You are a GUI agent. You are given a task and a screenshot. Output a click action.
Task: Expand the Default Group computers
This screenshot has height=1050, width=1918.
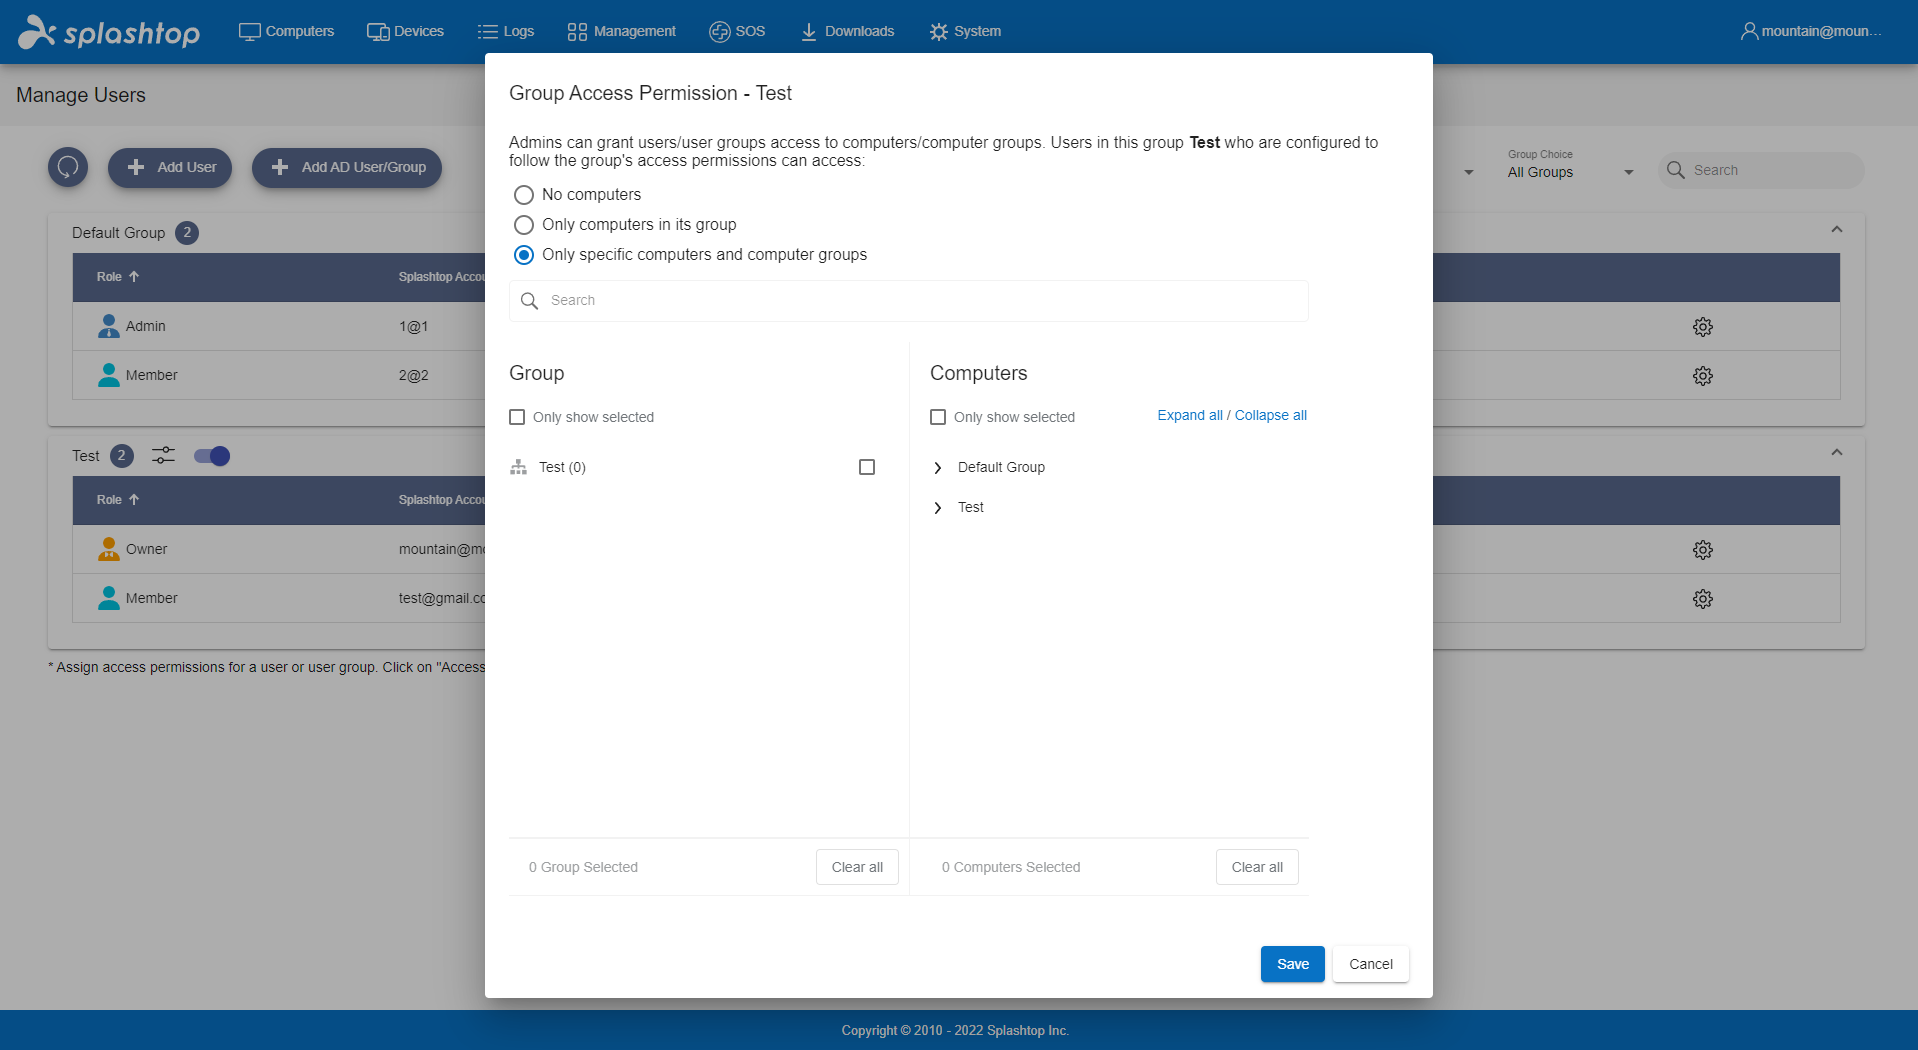(x=938, y=467)
